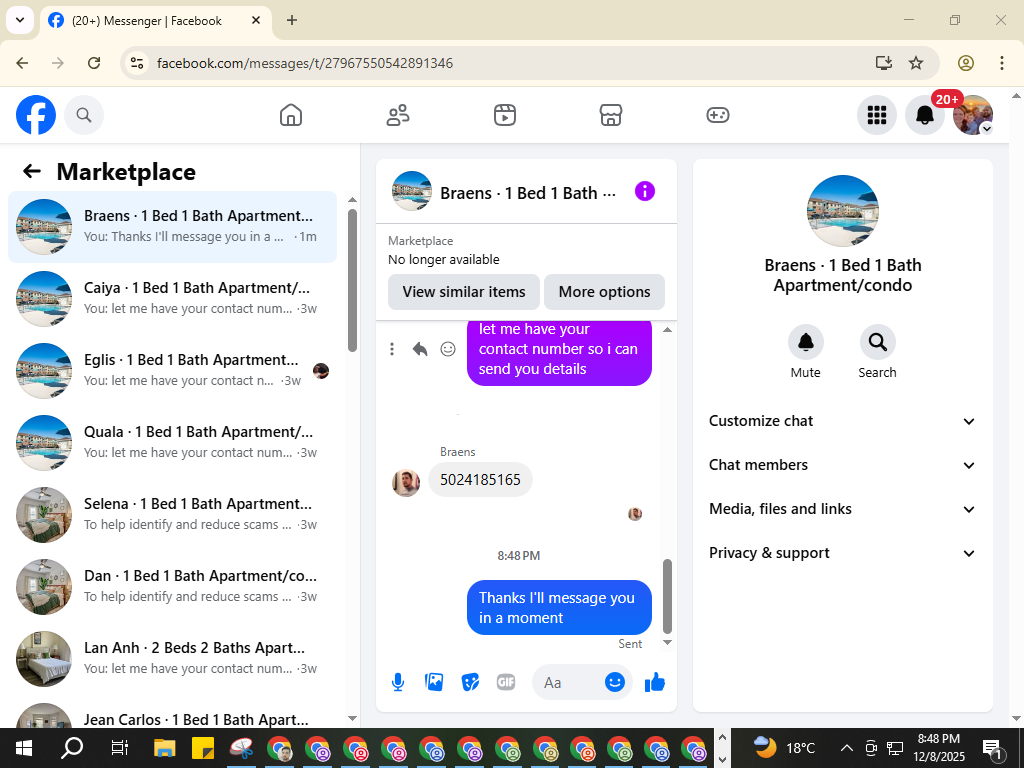Expand Customize chat section
1024x768 pixels.
(x=842, y=421)
